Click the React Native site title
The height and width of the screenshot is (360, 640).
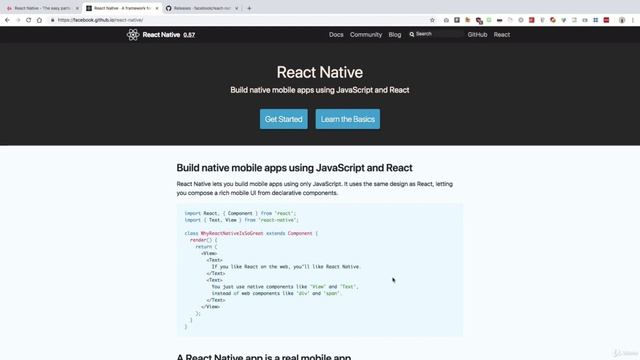click(x=161, y=35)
